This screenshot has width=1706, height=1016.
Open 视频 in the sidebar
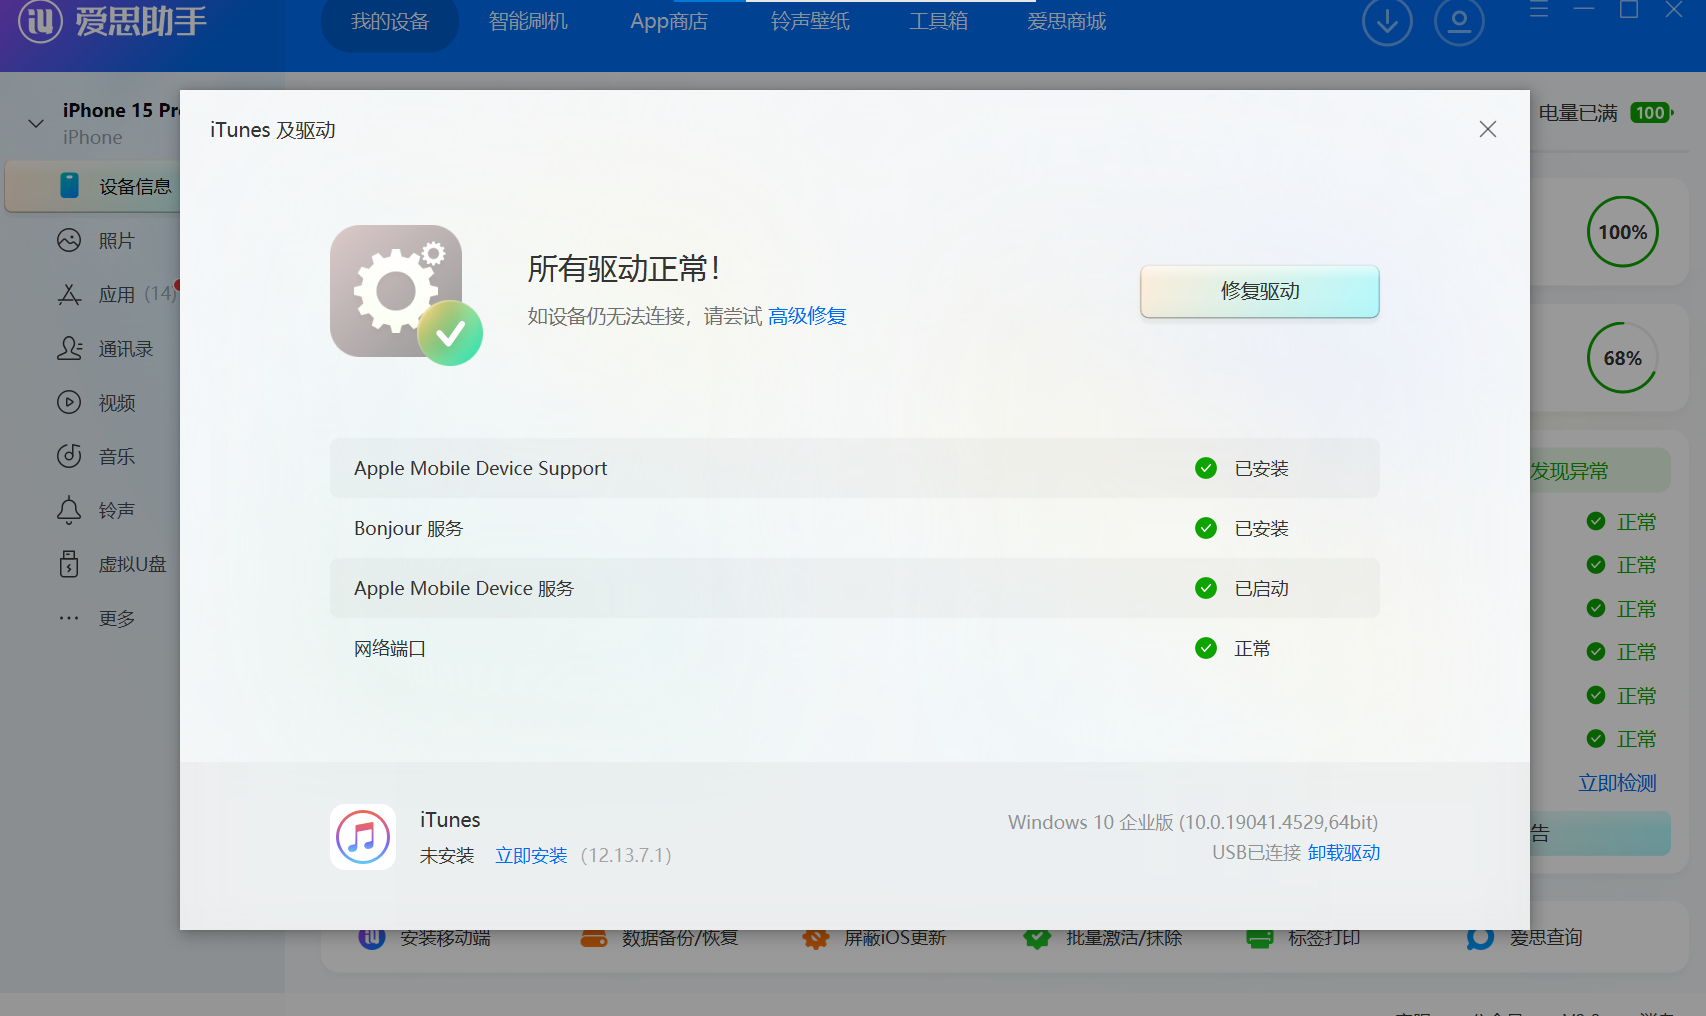click(96, 403)
